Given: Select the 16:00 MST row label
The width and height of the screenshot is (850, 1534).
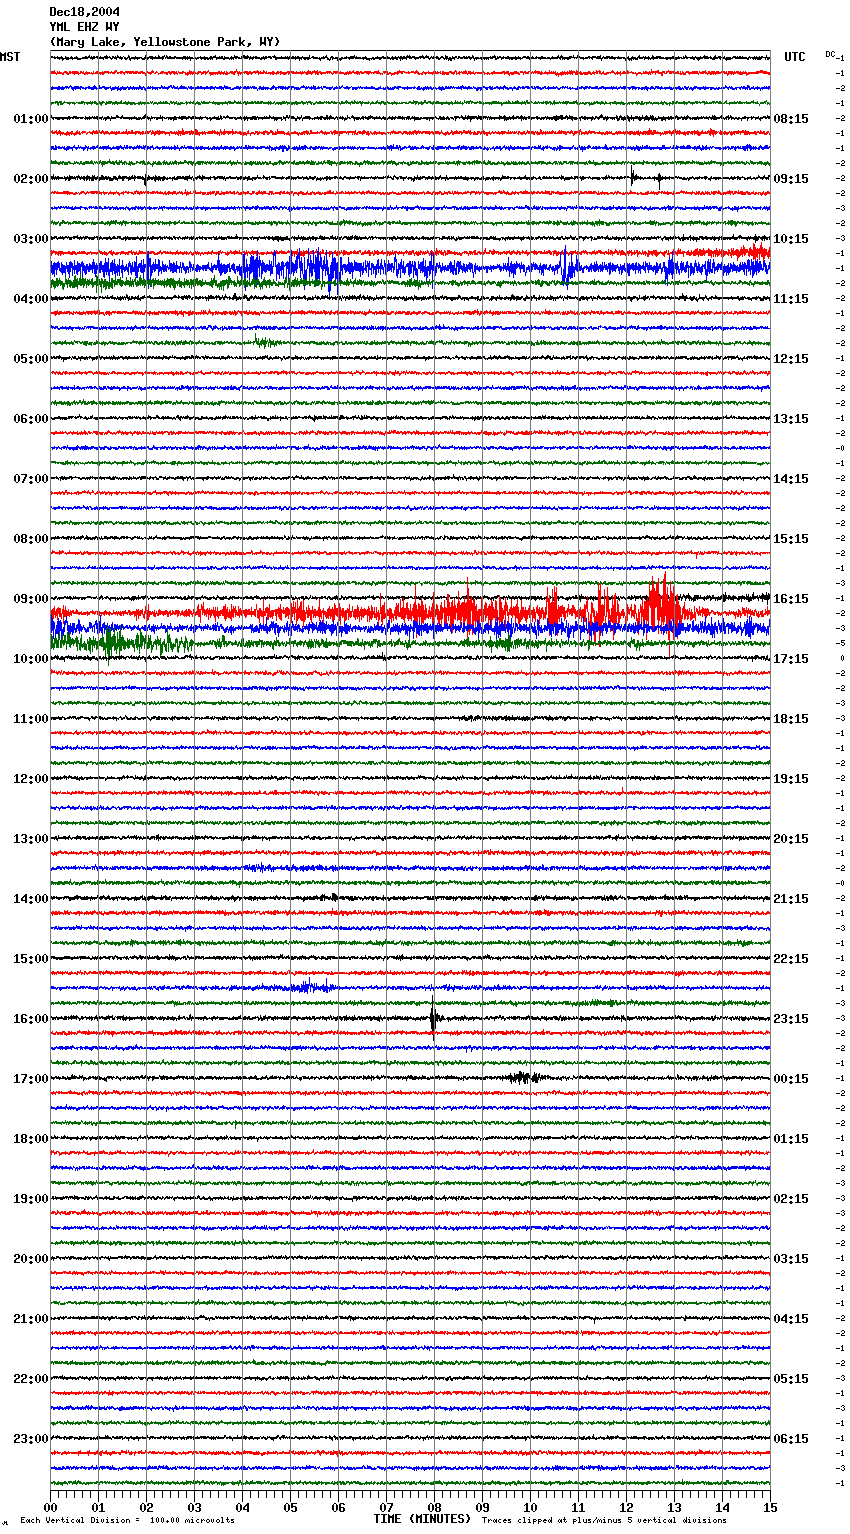Looking at the screenshot, I should tap(30, 1019).
